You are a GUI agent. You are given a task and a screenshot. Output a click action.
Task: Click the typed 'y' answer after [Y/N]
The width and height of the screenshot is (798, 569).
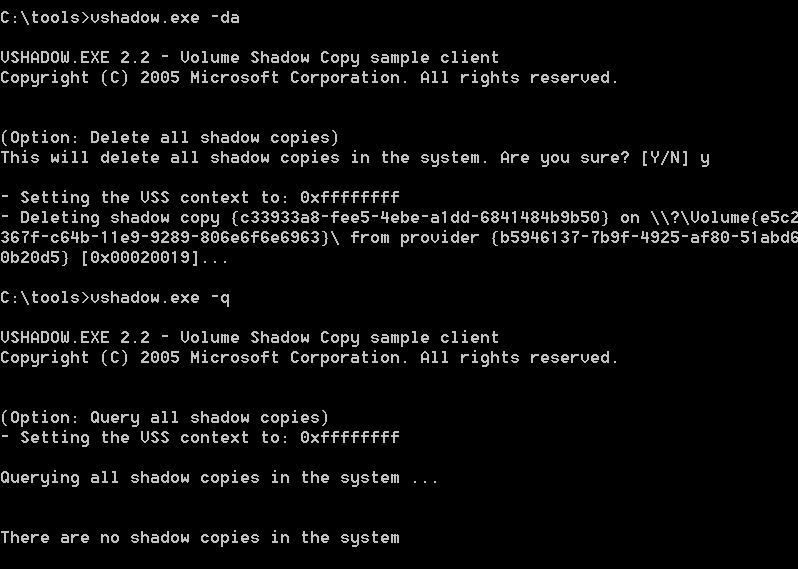(x=704, y=159)
